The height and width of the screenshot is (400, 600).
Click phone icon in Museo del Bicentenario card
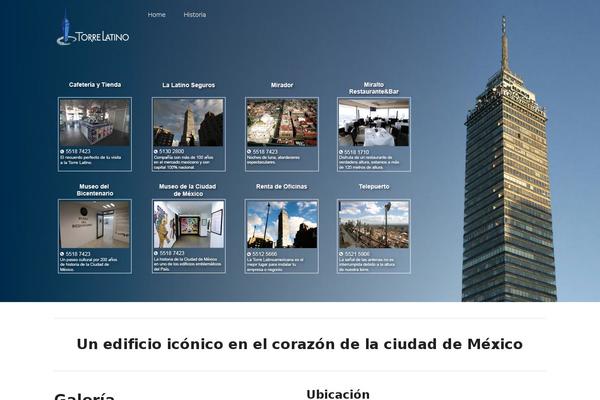coord(62,254)
